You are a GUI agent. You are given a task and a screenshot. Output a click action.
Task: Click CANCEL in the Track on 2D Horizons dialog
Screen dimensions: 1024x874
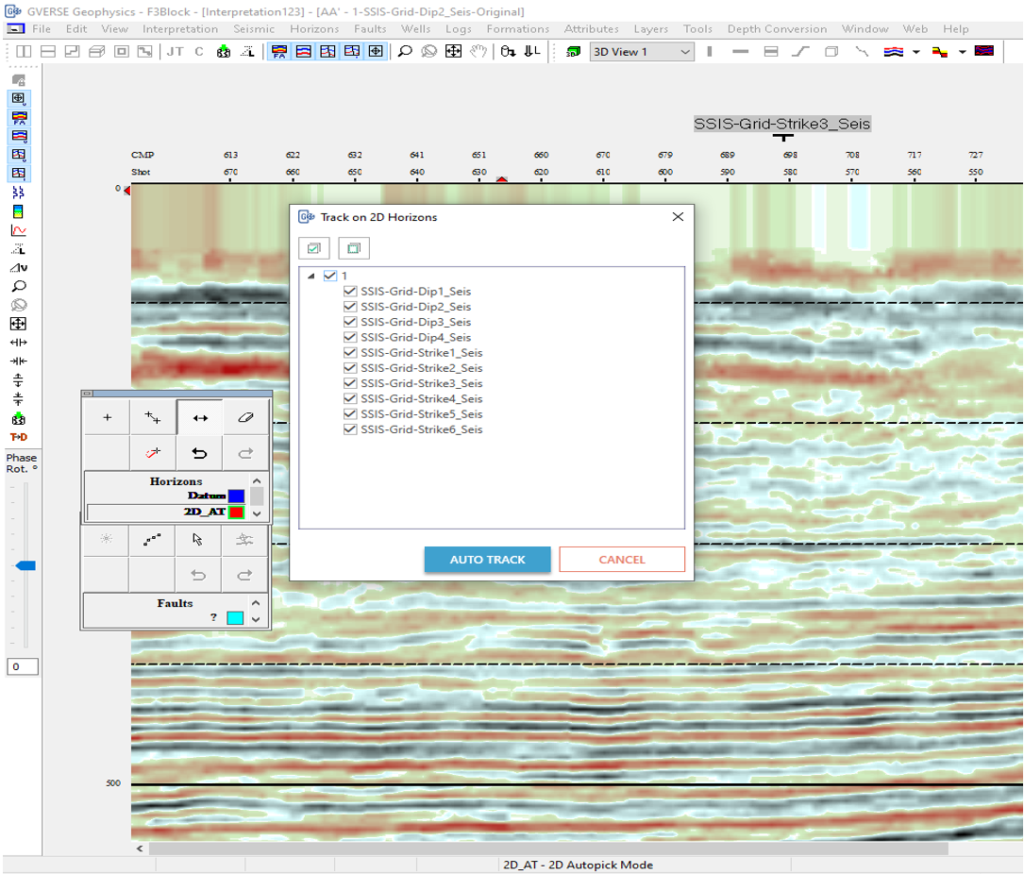coord(621,559)
